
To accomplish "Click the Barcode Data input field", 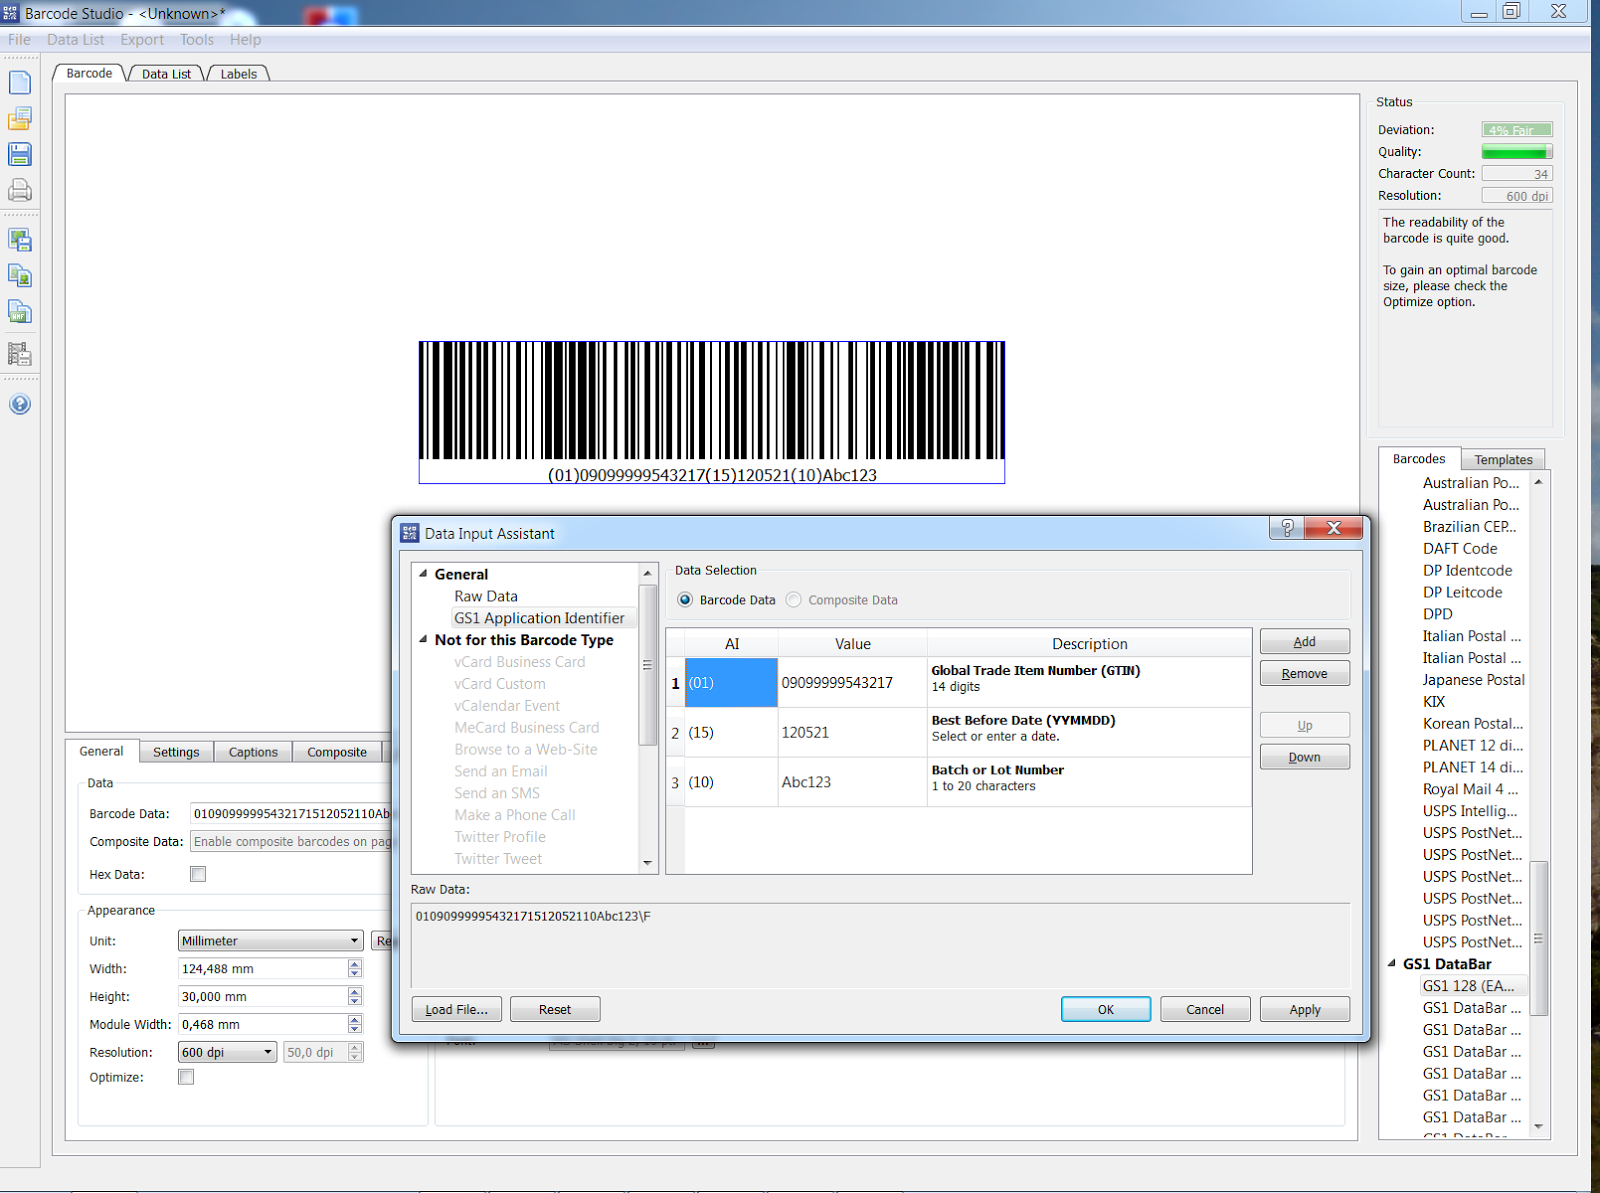I will coord(291,814).
